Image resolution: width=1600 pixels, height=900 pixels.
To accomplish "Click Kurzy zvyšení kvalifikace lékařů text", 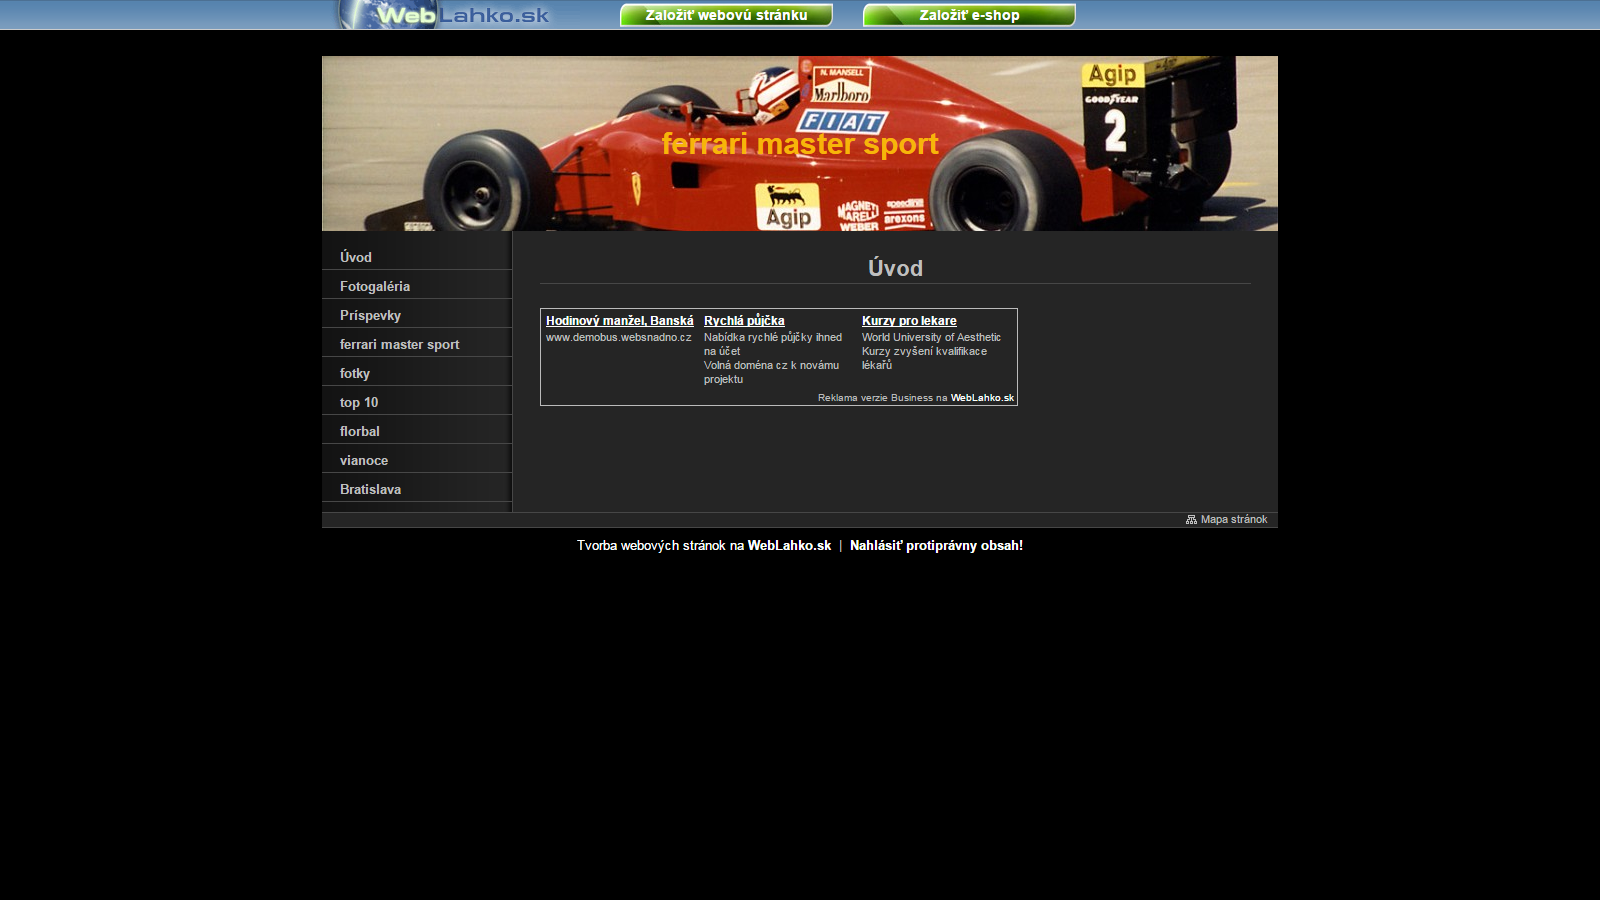I will point(924,359).
